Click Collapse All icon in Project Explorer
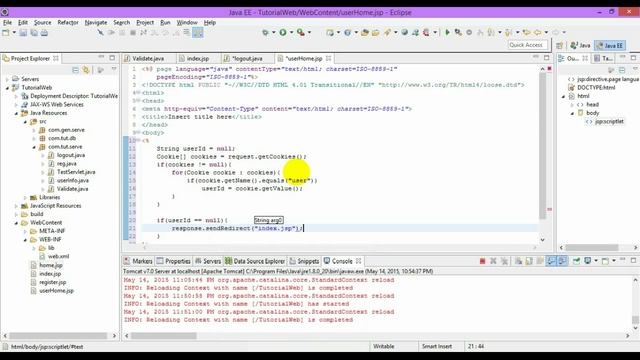640x360 pixels. (x=76, y=70)
